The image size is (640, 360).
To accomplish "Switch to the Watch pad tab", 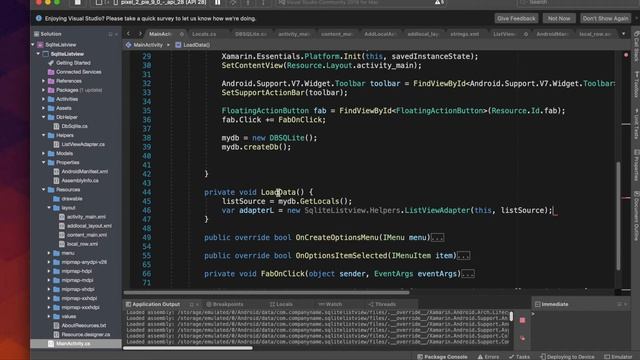I will click(330, 304).
